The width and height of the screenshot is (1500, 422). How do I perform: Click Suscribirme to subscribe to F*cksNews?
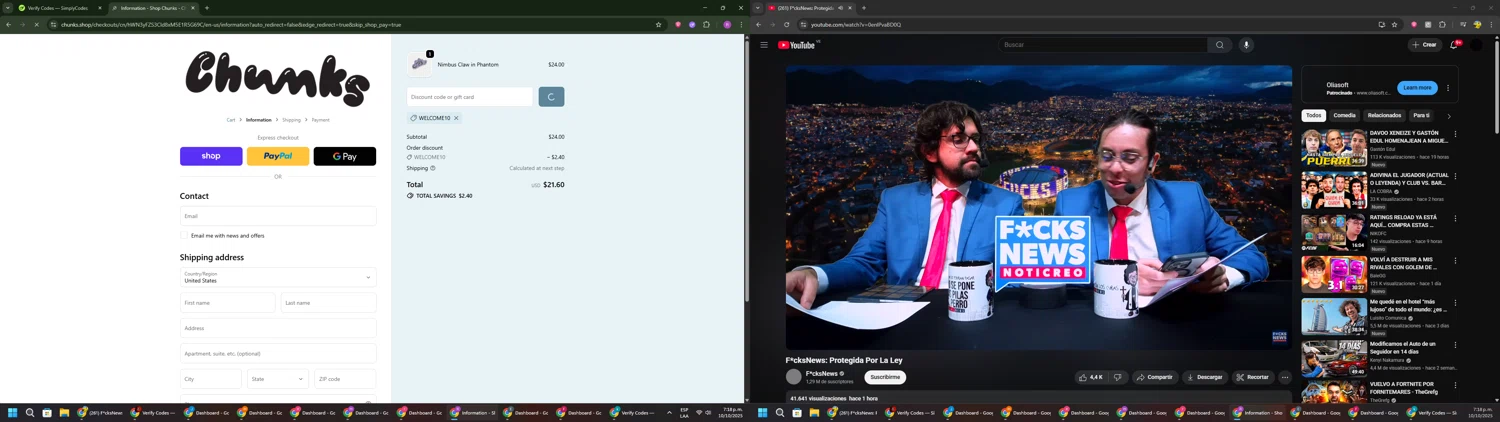coord(884,377)
